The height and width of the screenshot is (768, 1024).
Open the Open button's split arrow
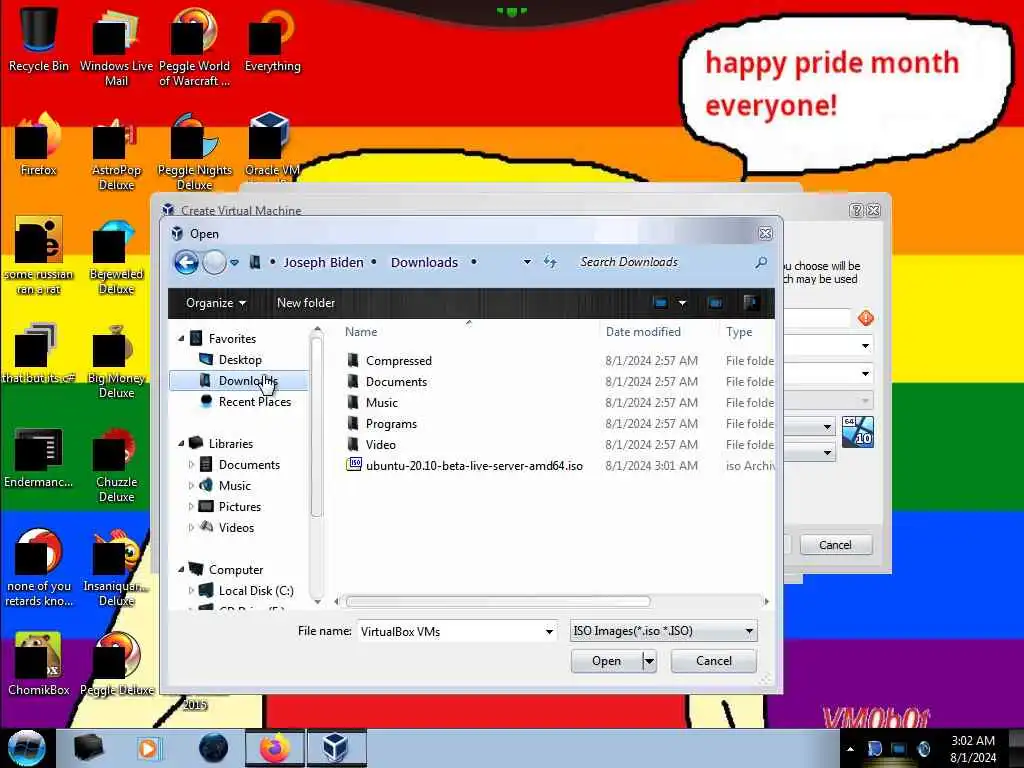[649, 661]
